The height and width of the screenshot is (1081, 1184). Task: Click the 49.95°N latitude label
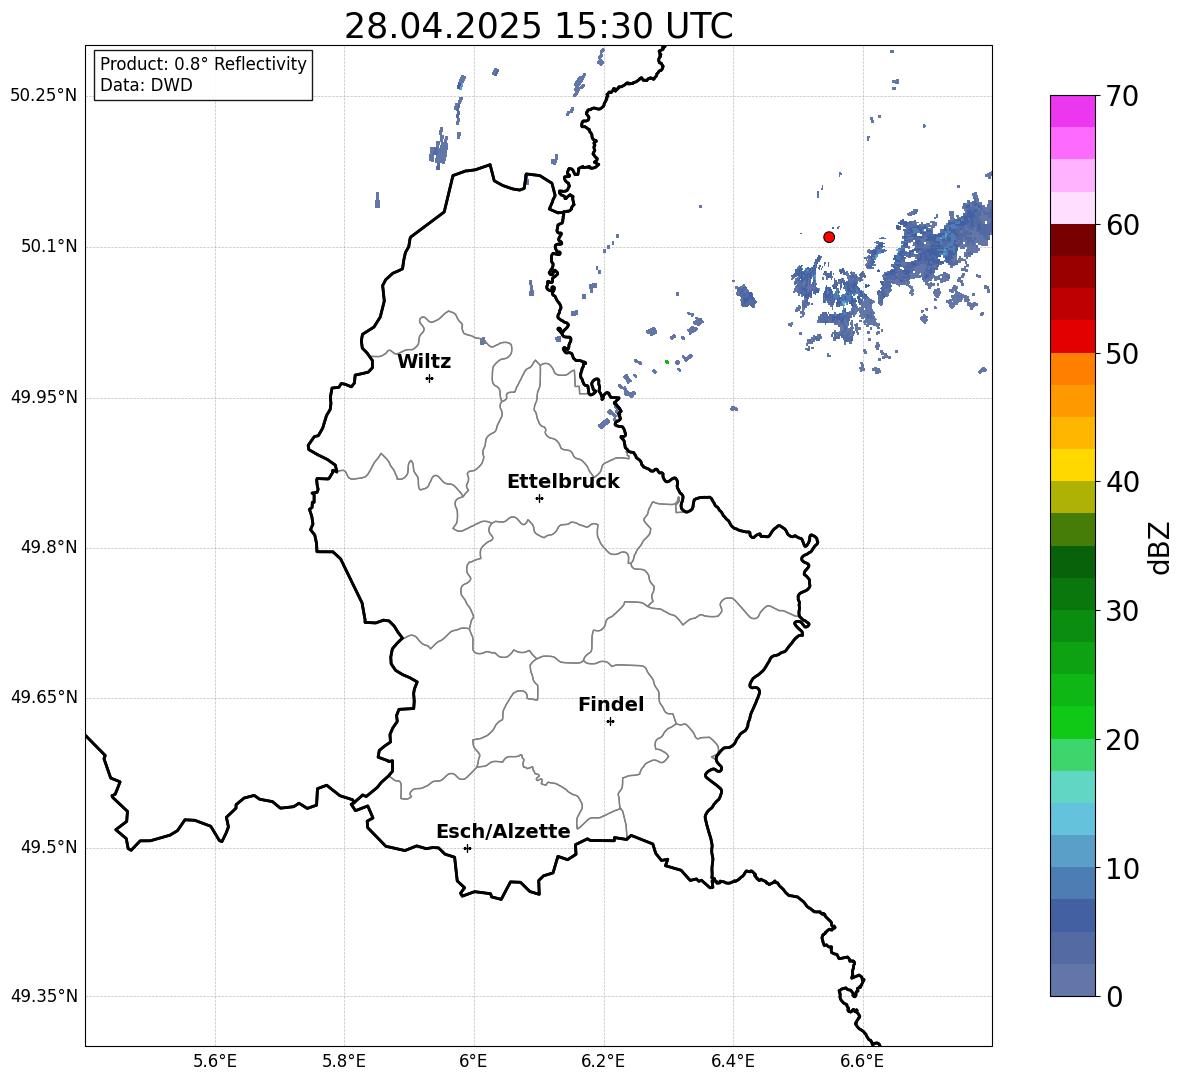[44, 396]
